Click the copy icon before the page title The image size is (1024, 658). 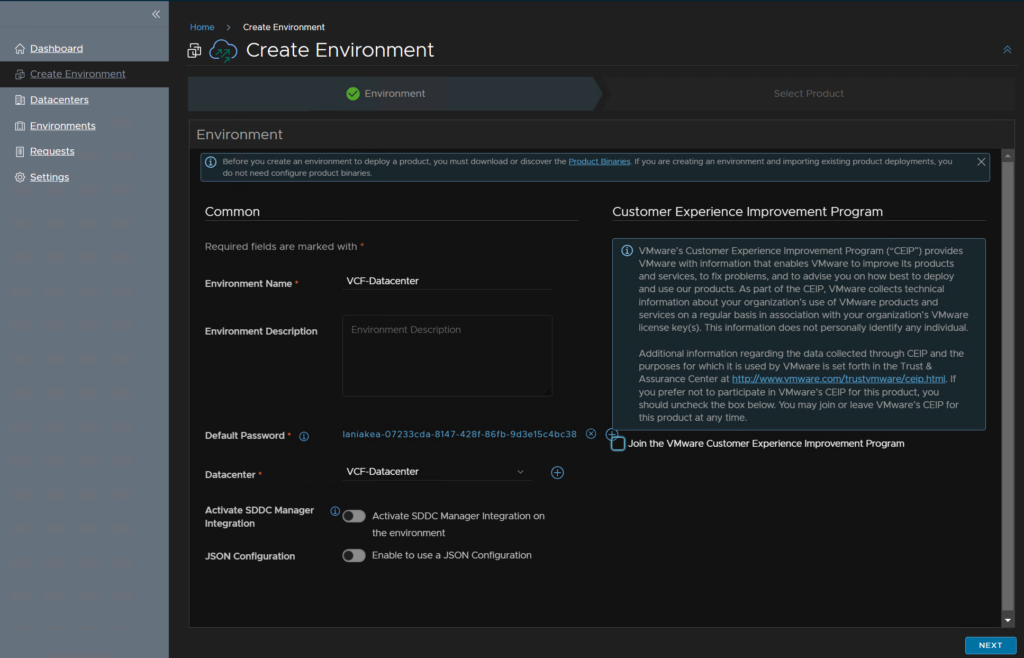click(x=194, y=50)
